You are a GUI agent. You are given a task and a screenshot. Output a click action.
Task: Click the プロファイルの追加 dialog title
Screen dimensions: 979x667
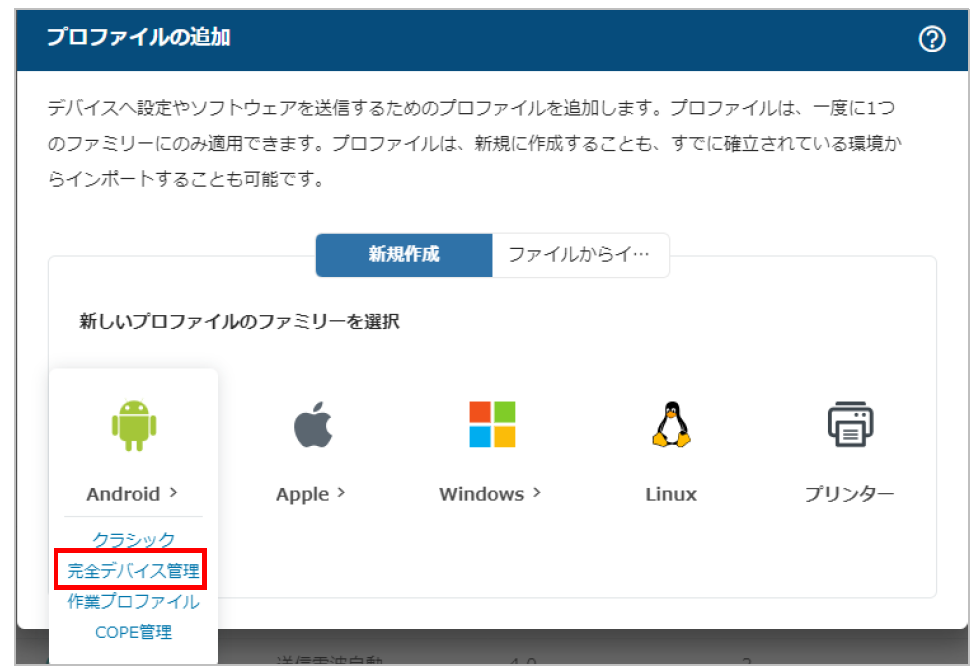click(139, 37)
